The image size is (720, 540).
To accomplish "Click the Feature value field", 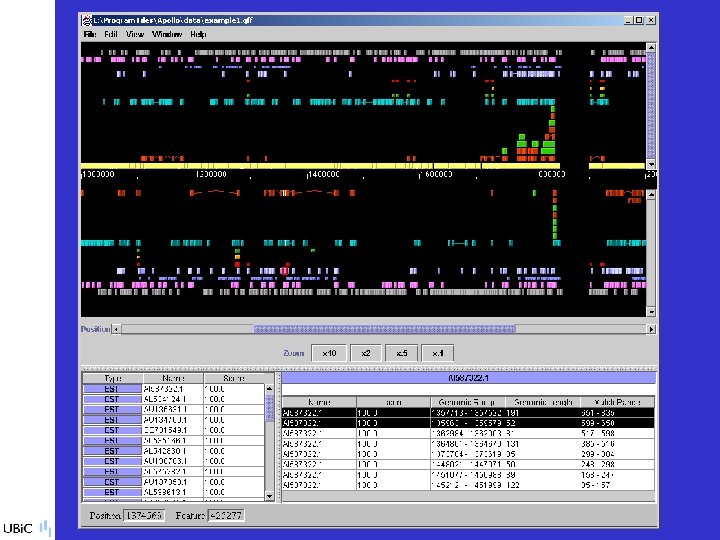I will (226, 516).
